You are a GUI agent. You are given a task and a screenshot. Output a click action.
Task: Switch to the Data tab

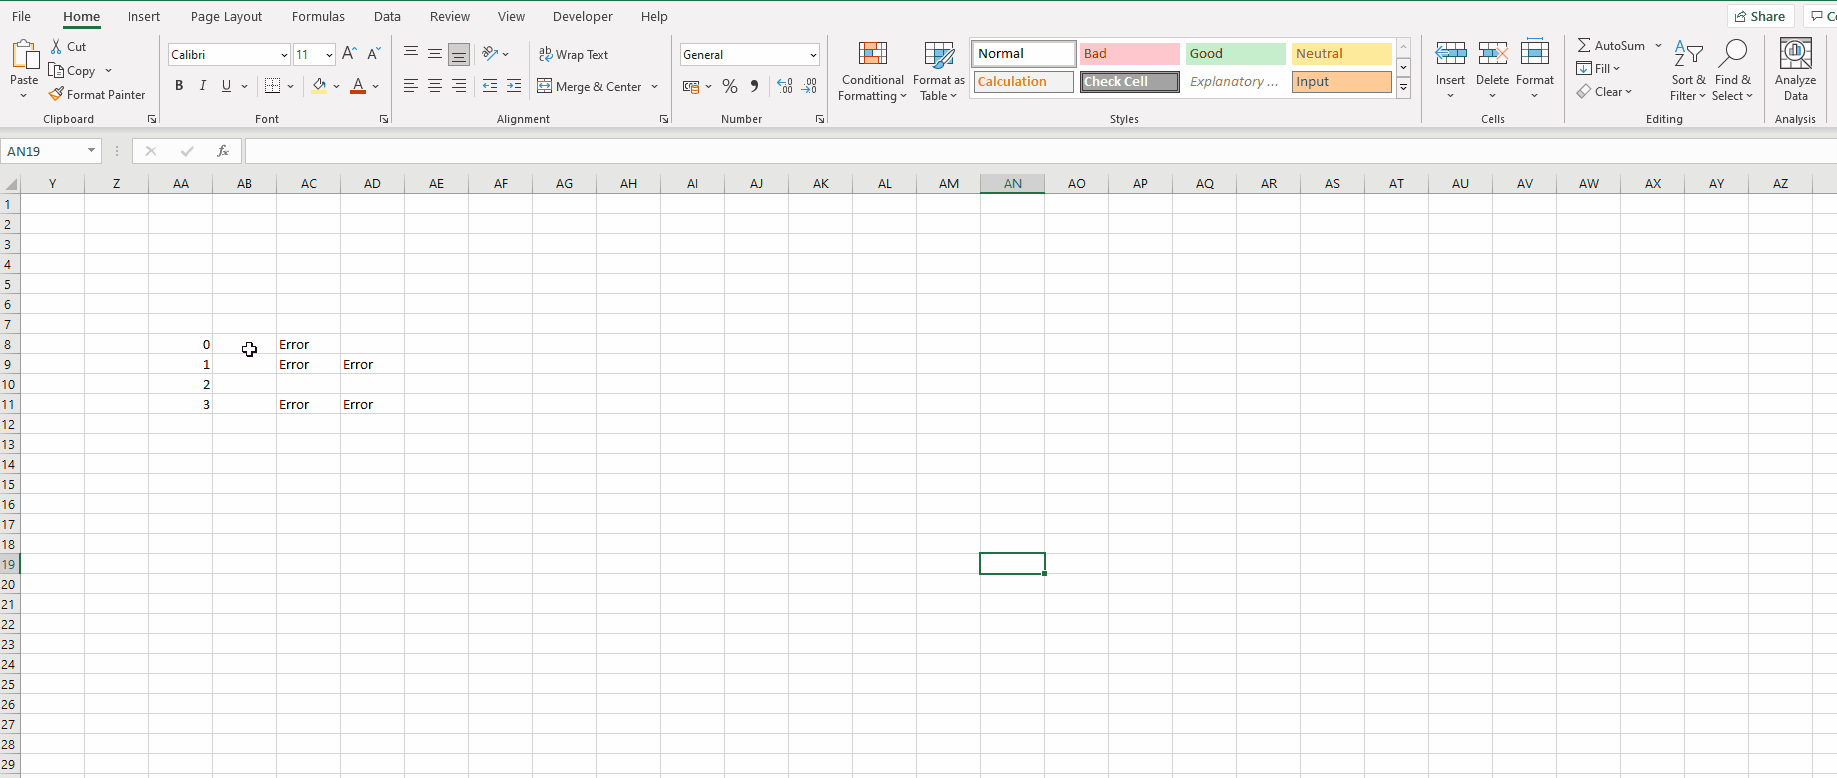[387, 16]
